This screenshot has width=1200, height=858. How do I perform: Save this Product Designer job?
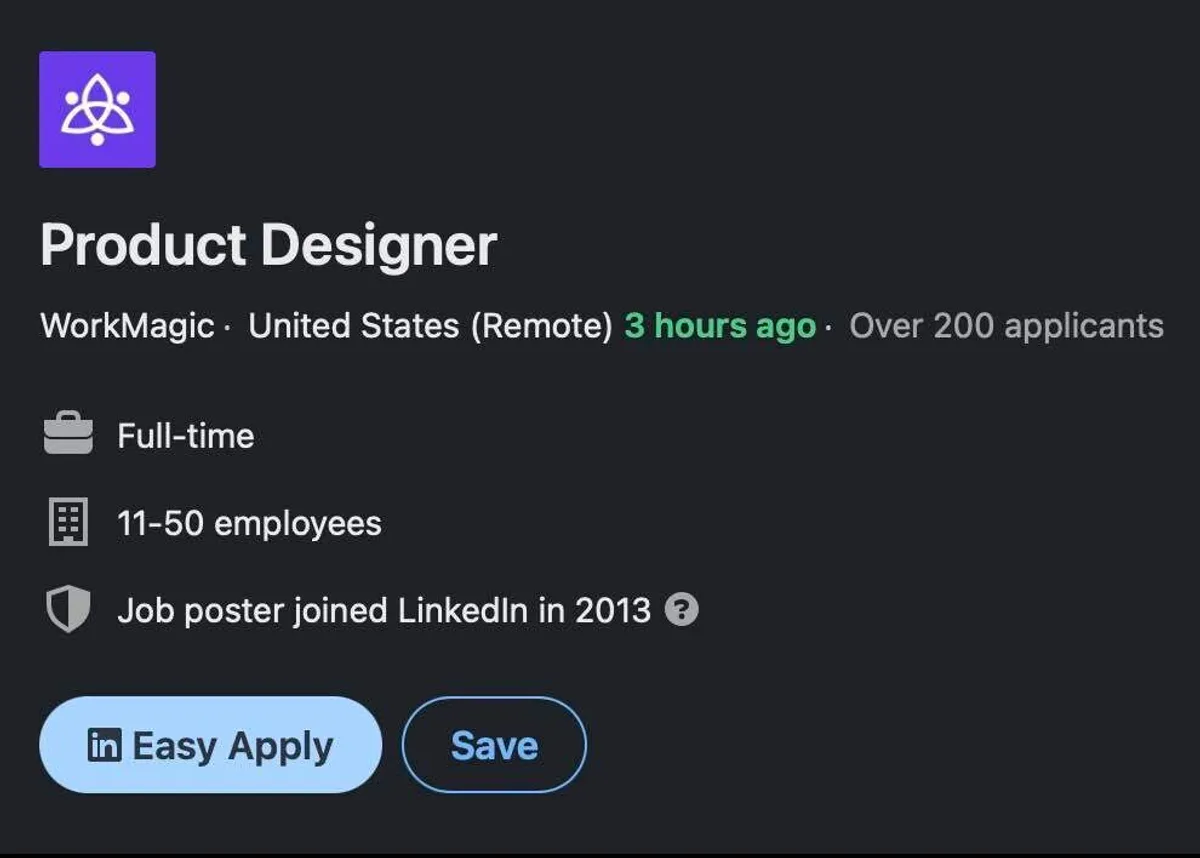494,745
